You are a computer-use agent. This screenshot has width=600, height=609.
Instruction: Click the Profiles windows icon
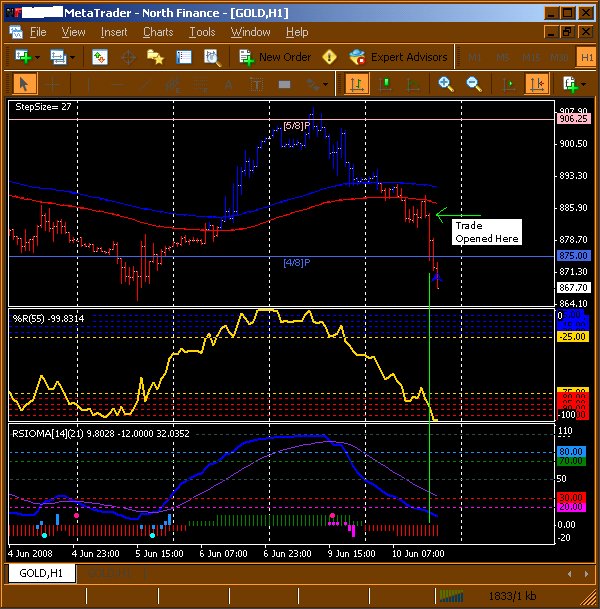(58, 57)
